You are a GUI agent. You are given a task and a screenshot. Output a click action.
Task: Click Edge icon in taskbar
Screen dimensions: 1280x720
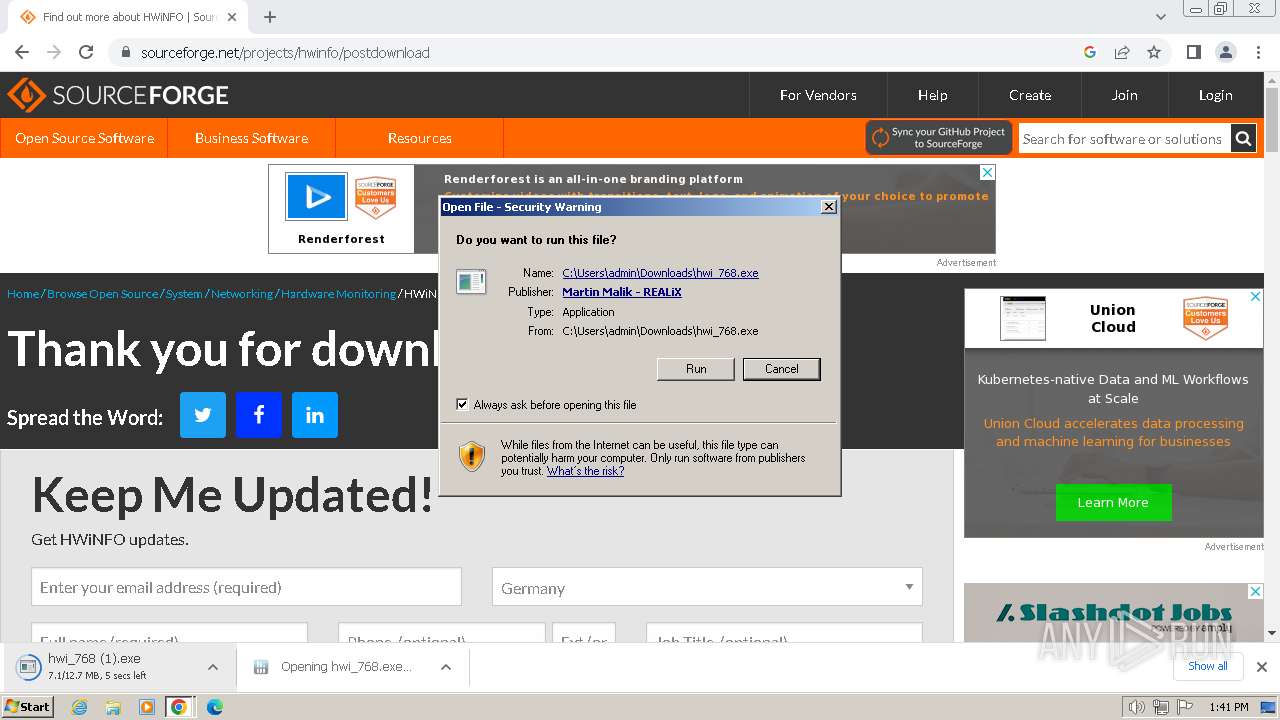(214, 707)
